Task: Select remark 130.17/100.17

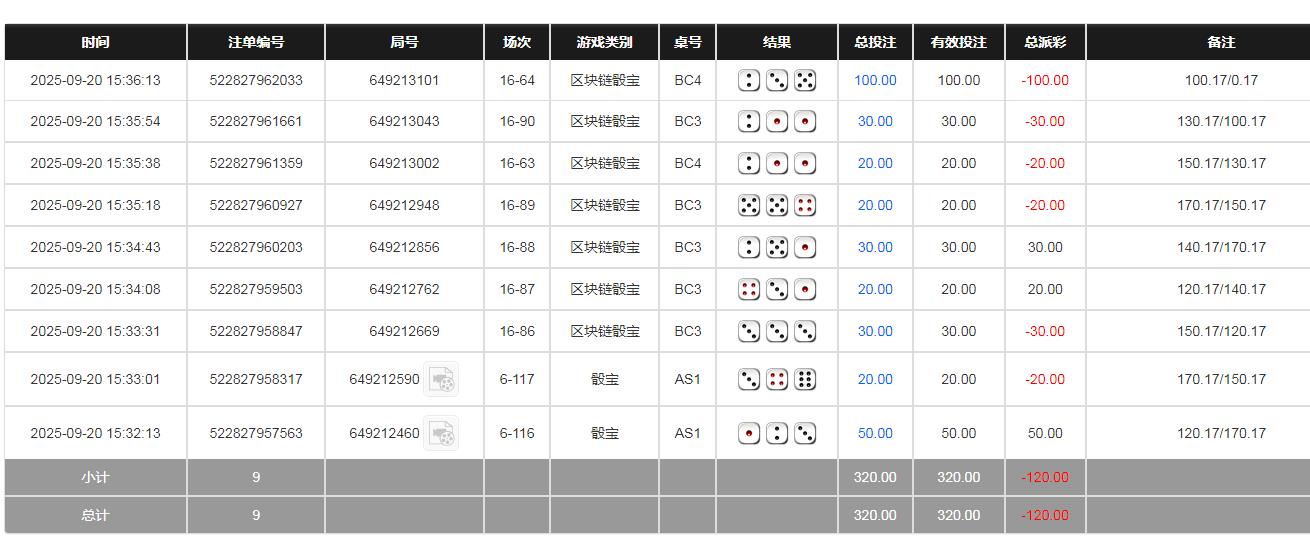Action: pos(1221,121)
